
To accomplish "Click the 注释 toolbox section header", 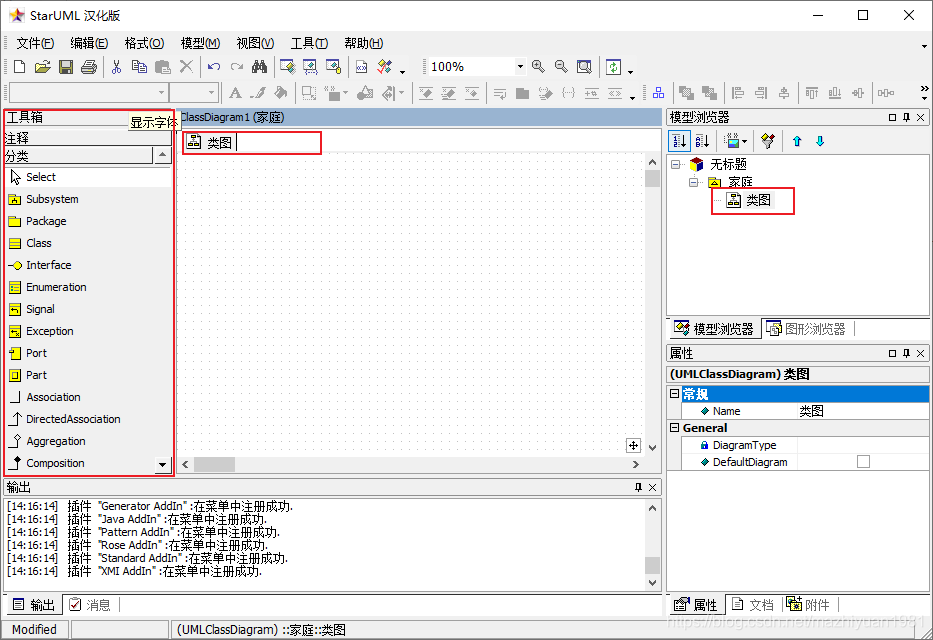I will [88, 139].
